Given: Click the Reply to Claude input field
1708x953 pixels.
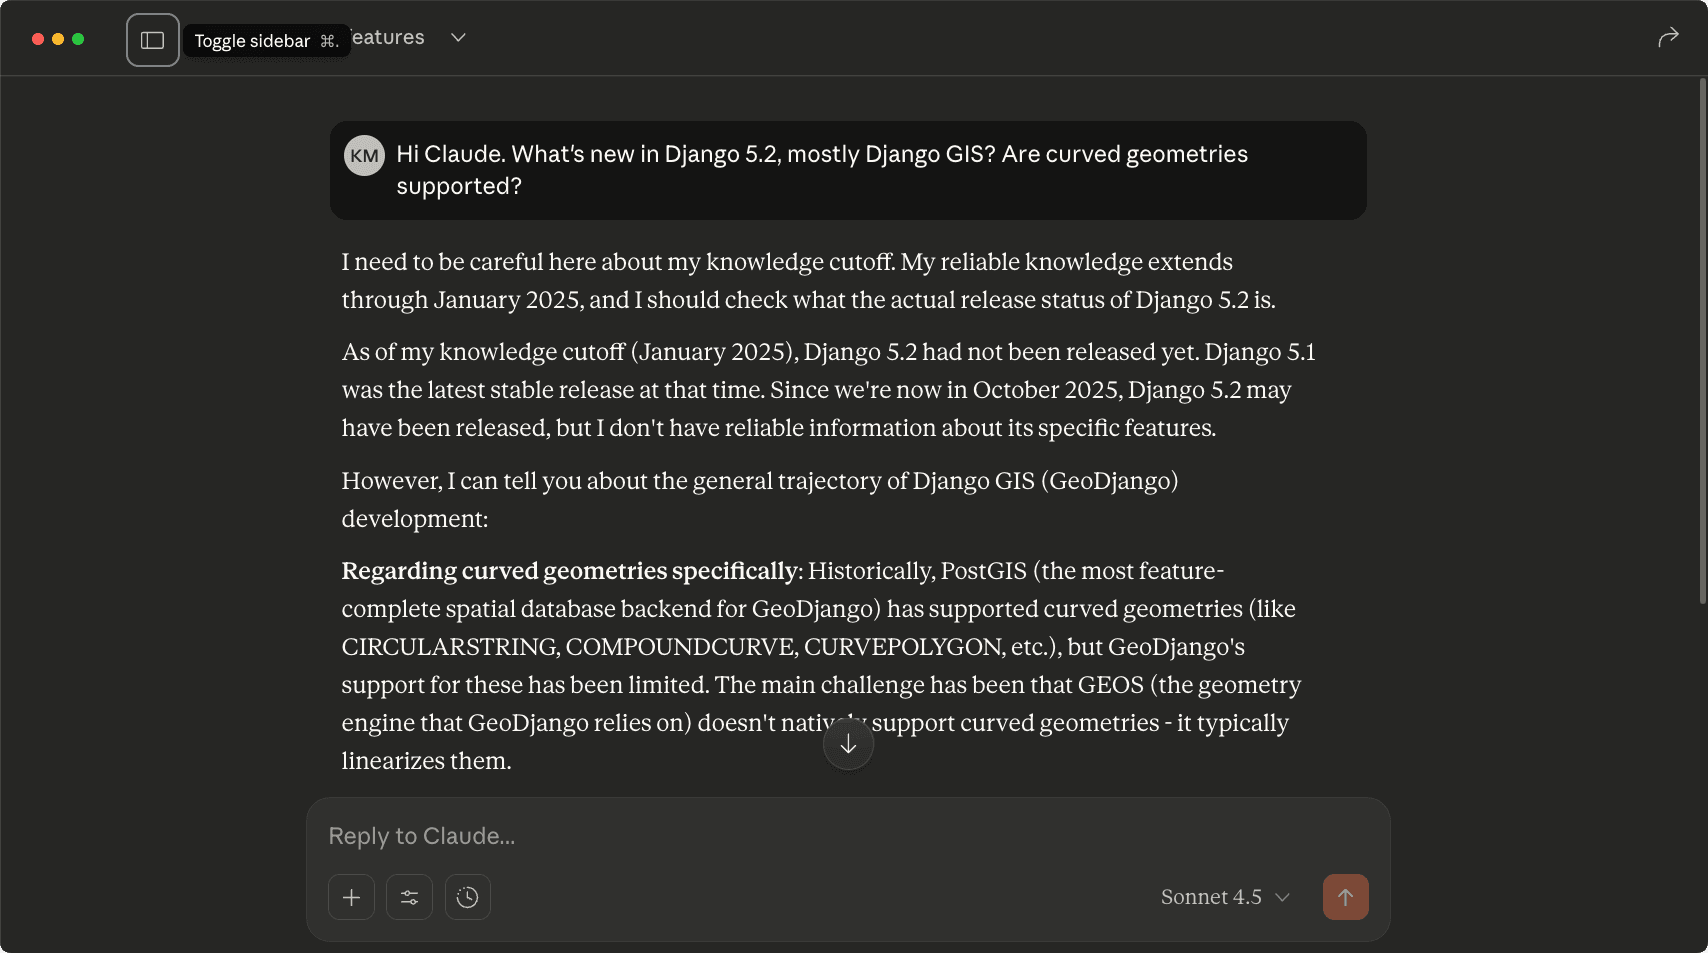Looking at the screenshot, I should [700, 836].
